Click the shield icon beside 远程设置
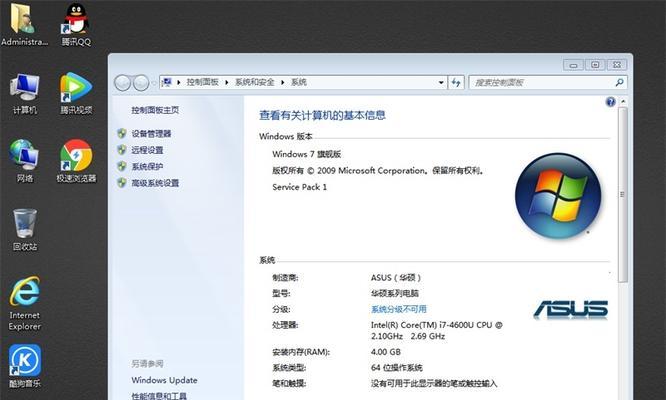 (122, 150)
